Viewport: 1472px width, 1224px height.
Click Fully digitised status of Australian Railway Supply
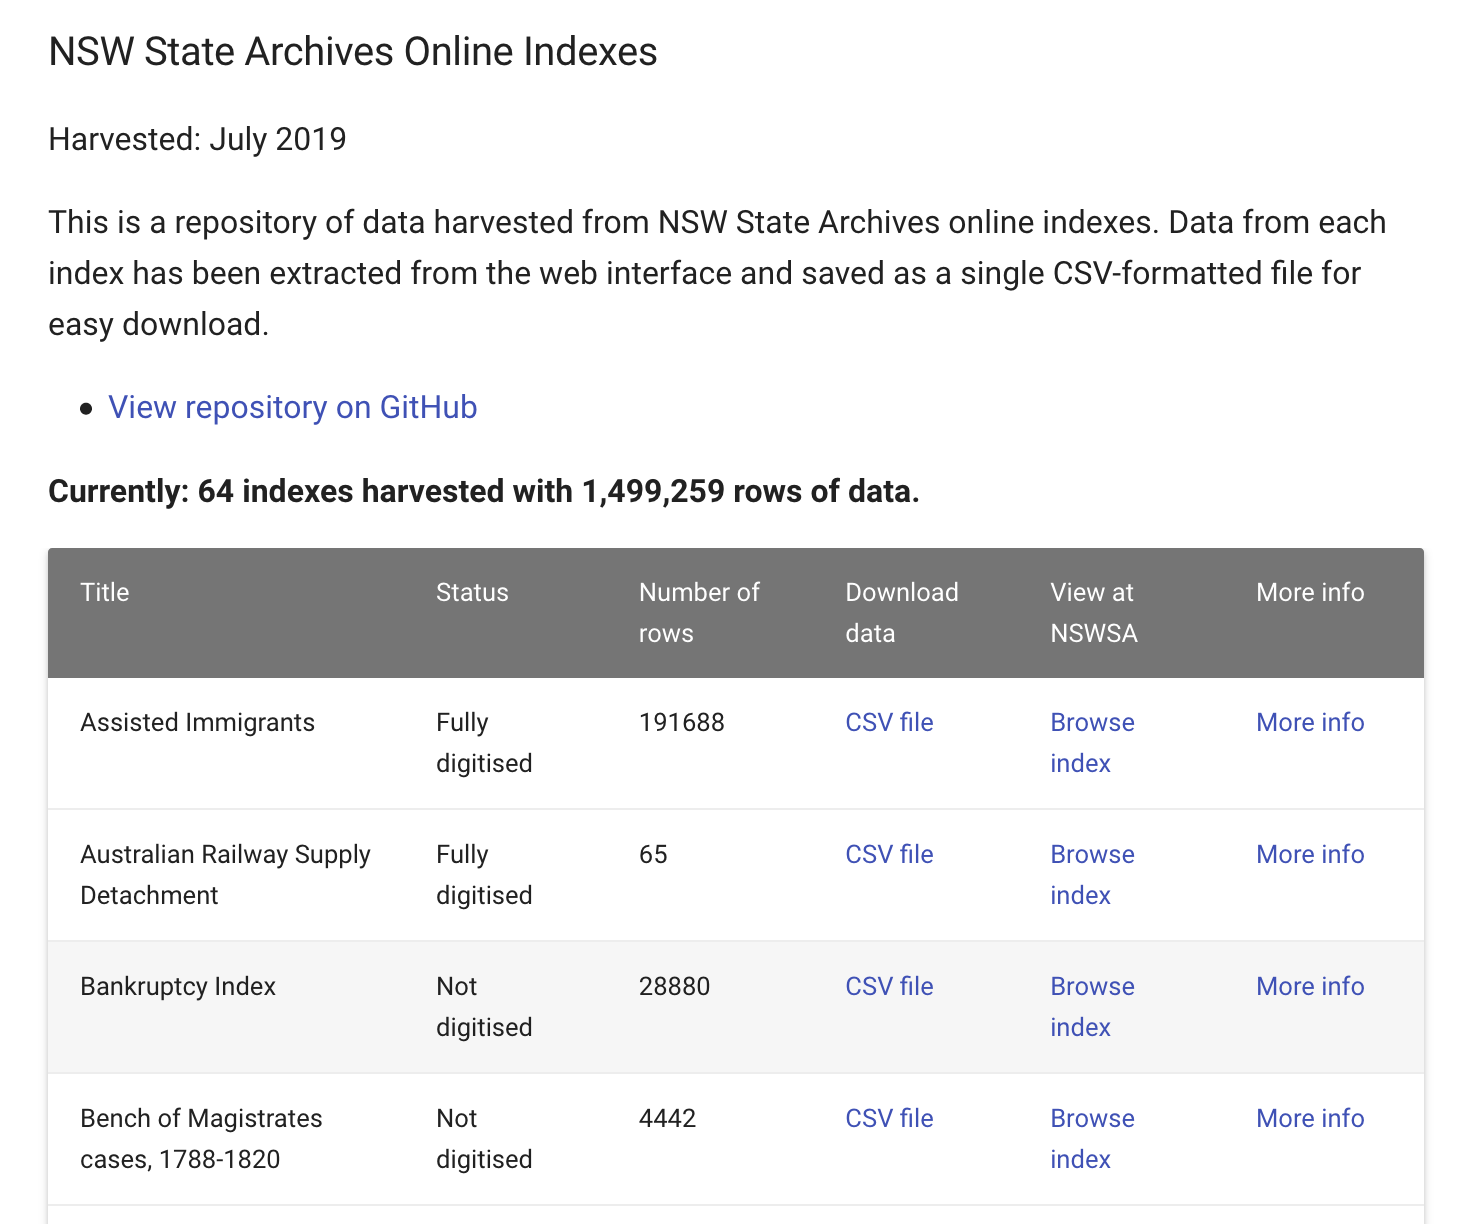484,875
